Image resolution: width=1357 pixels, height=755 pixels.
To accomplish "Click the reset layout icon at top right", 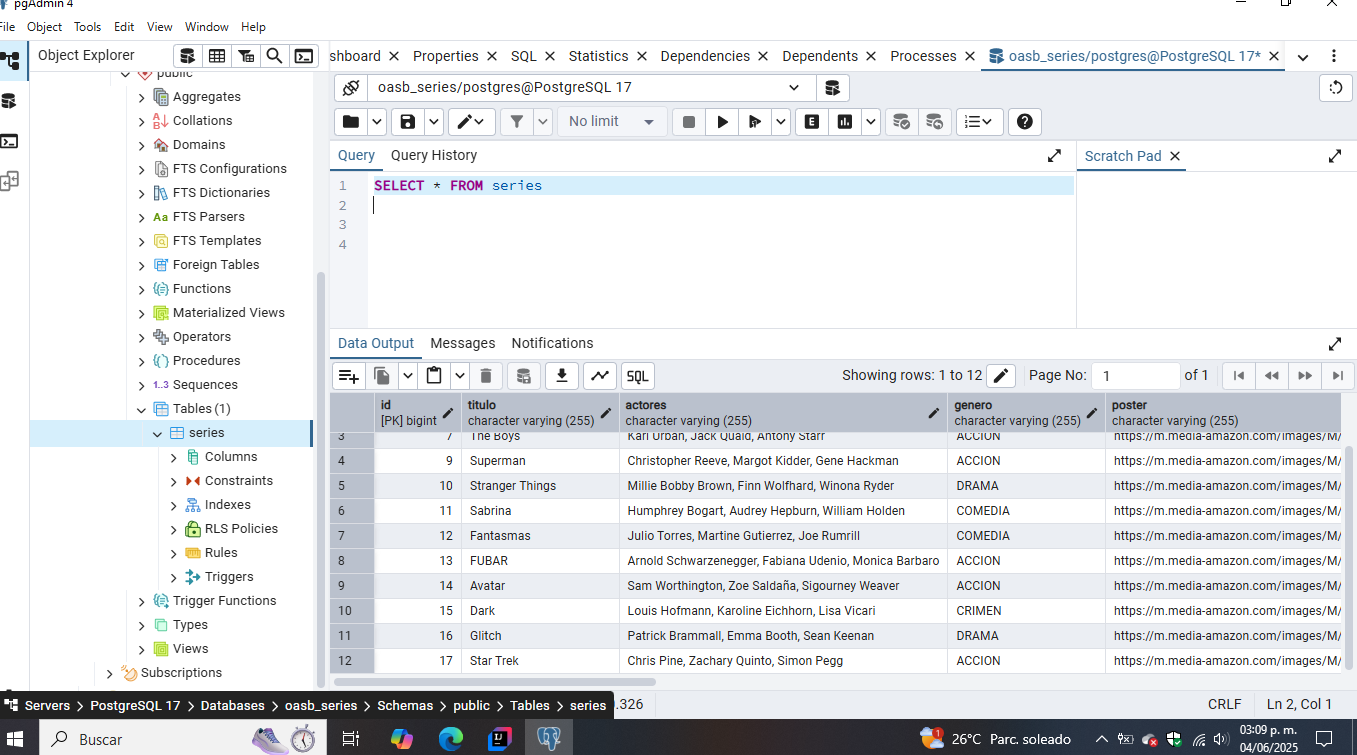I will click(x=1336, y=87).
